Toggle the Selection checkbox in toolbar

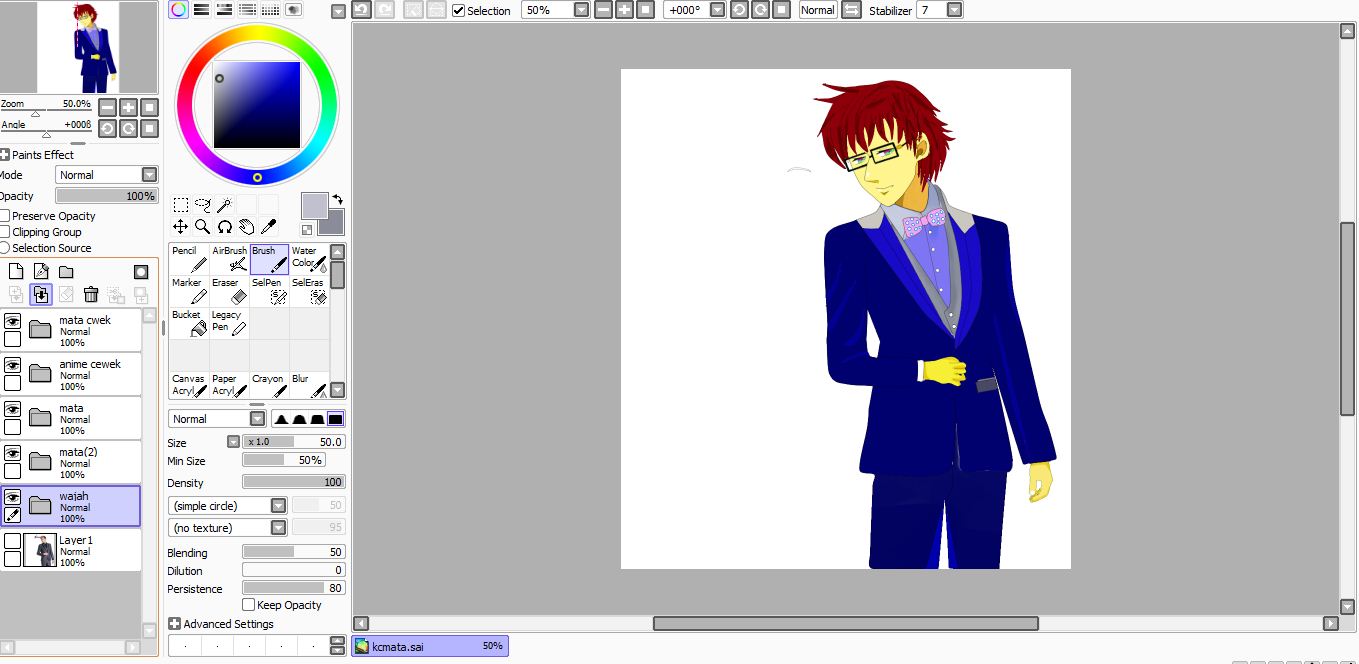point(458,10)
